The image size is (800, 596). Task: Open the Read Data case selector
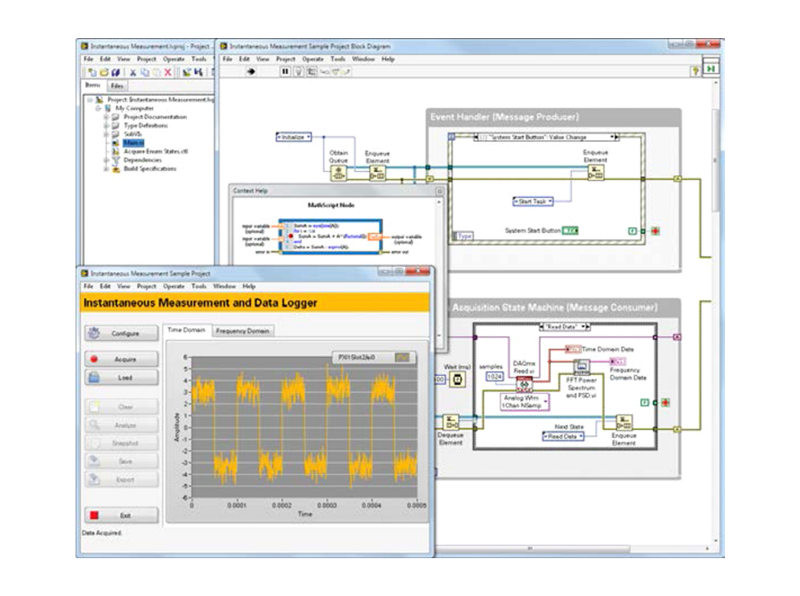[x=563, y=326]
